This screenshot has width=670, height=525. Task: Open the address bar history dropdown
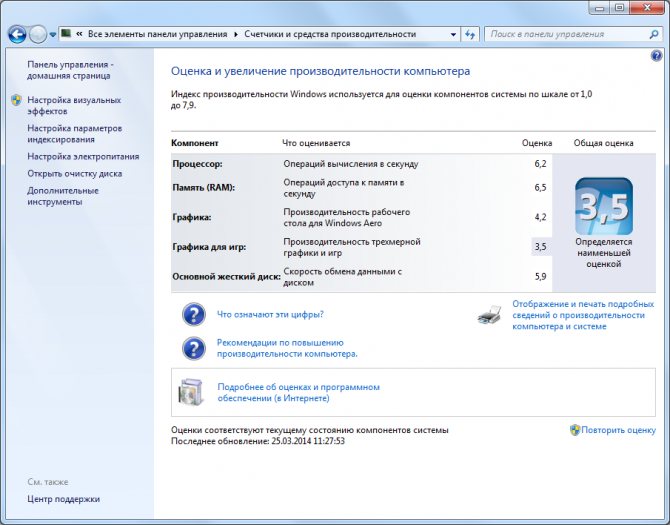point(453,34)
